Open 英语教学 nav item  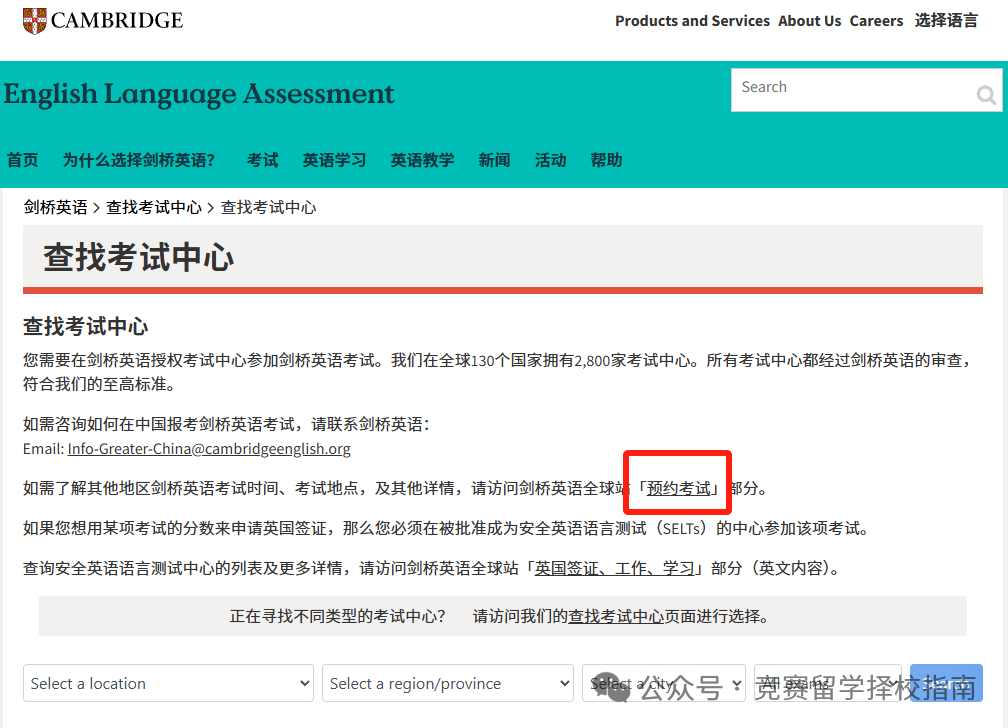[x=422, y=160]
